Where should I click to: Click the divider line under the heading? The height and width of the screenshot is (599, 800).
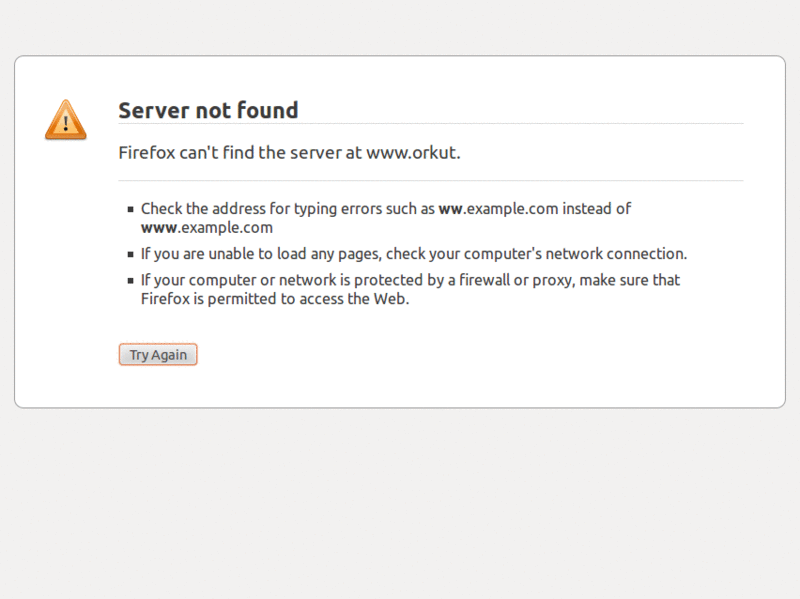point(430,124)
